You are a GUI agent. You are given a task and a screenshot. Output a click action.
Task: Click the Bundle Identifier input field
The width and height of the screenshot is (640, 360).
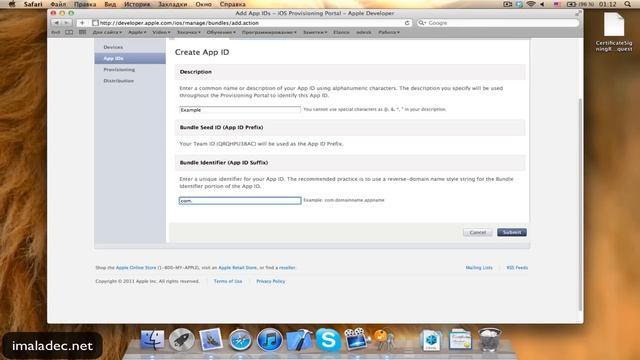click(x=240, y=200)
